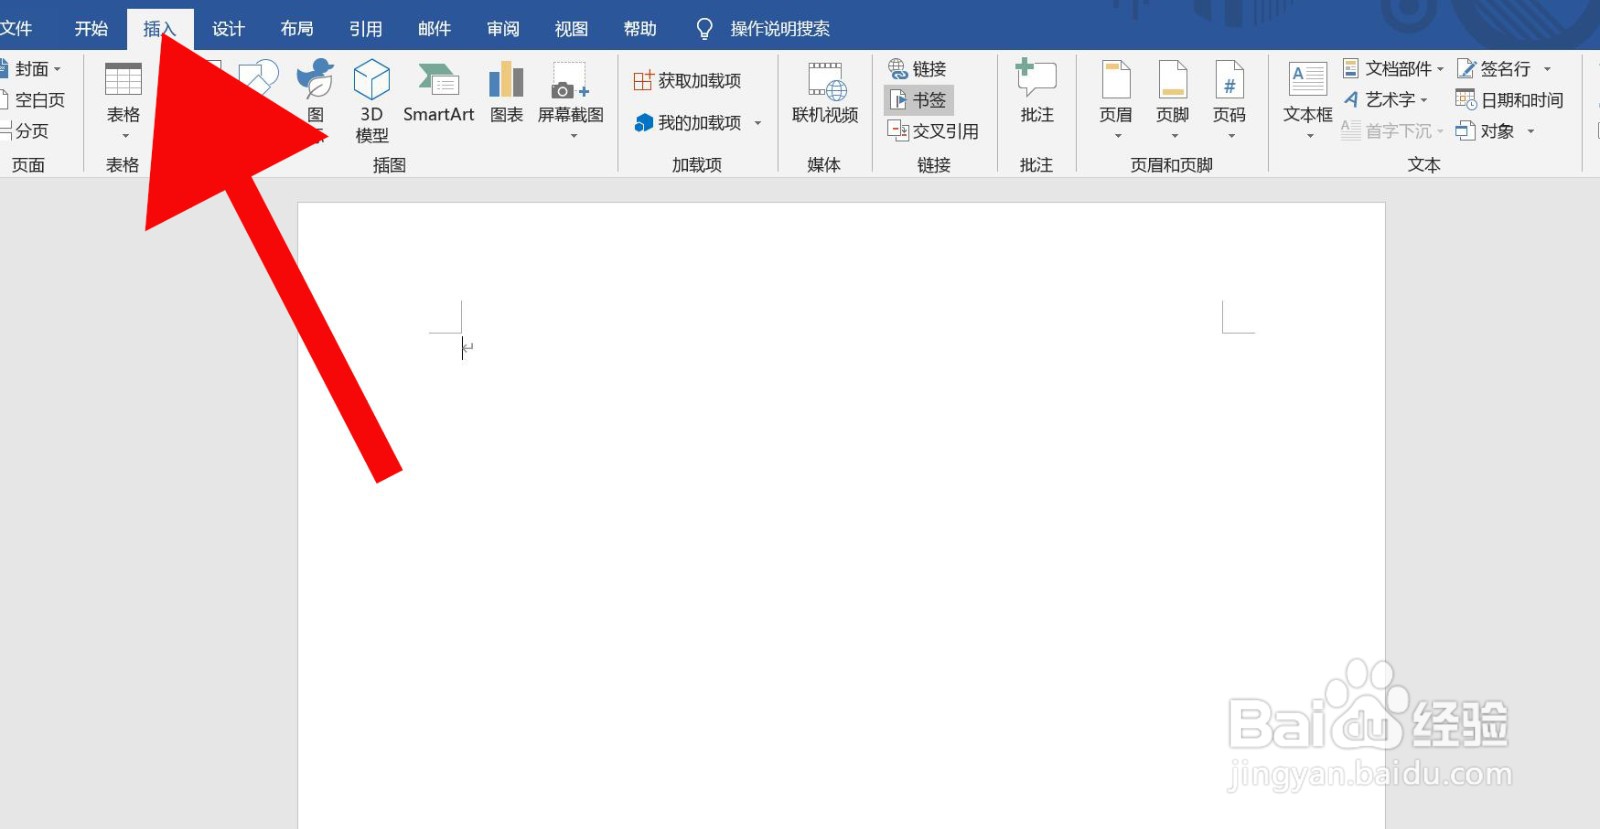Switch to the 设计 ribbon tab

point(228,29)
